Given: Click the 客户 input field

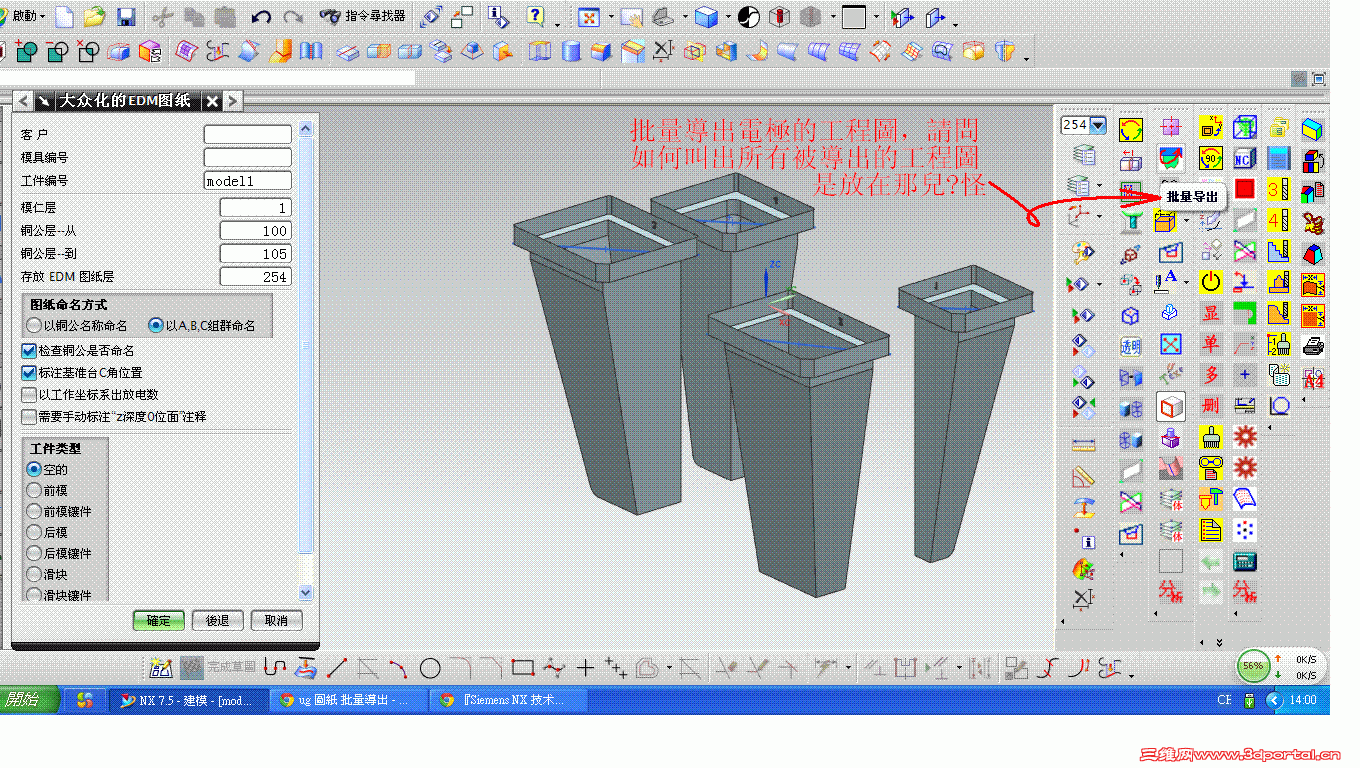Looking at the screenshot, I should pyautogui.click(x=248, y=134).
